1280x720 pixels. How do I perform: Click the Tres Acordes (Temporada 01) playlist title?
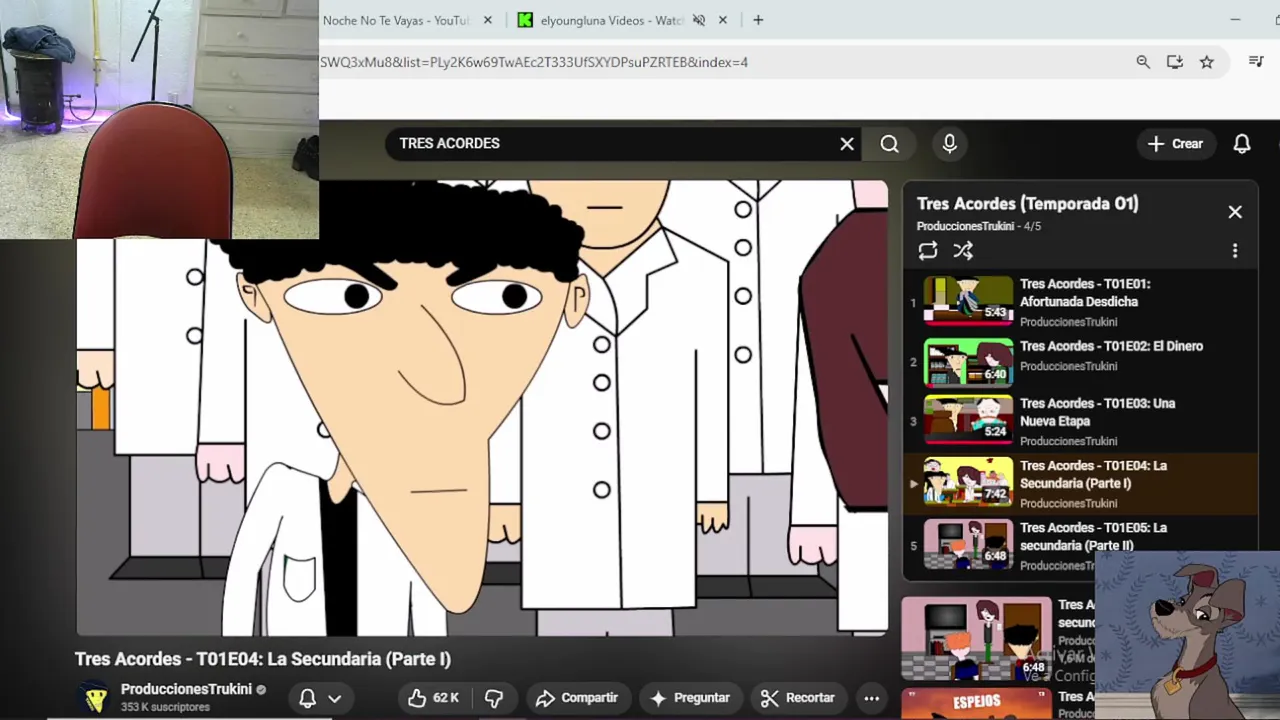click(1027, 203)
